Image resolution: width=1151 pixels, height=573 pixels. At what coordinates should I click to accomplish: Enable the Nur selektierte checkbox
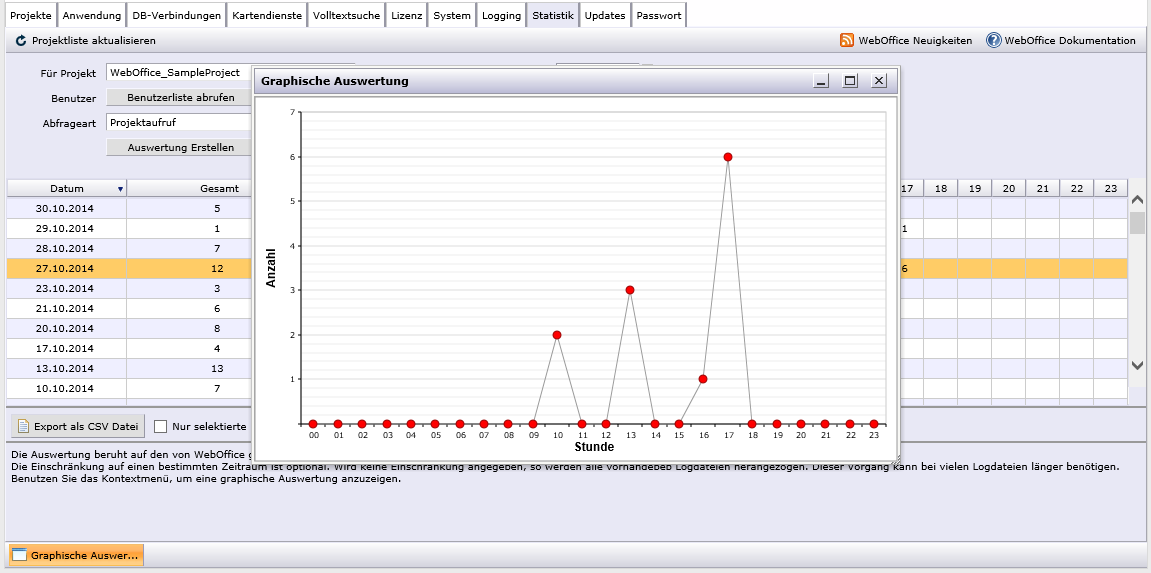click(x=160, y=427)
